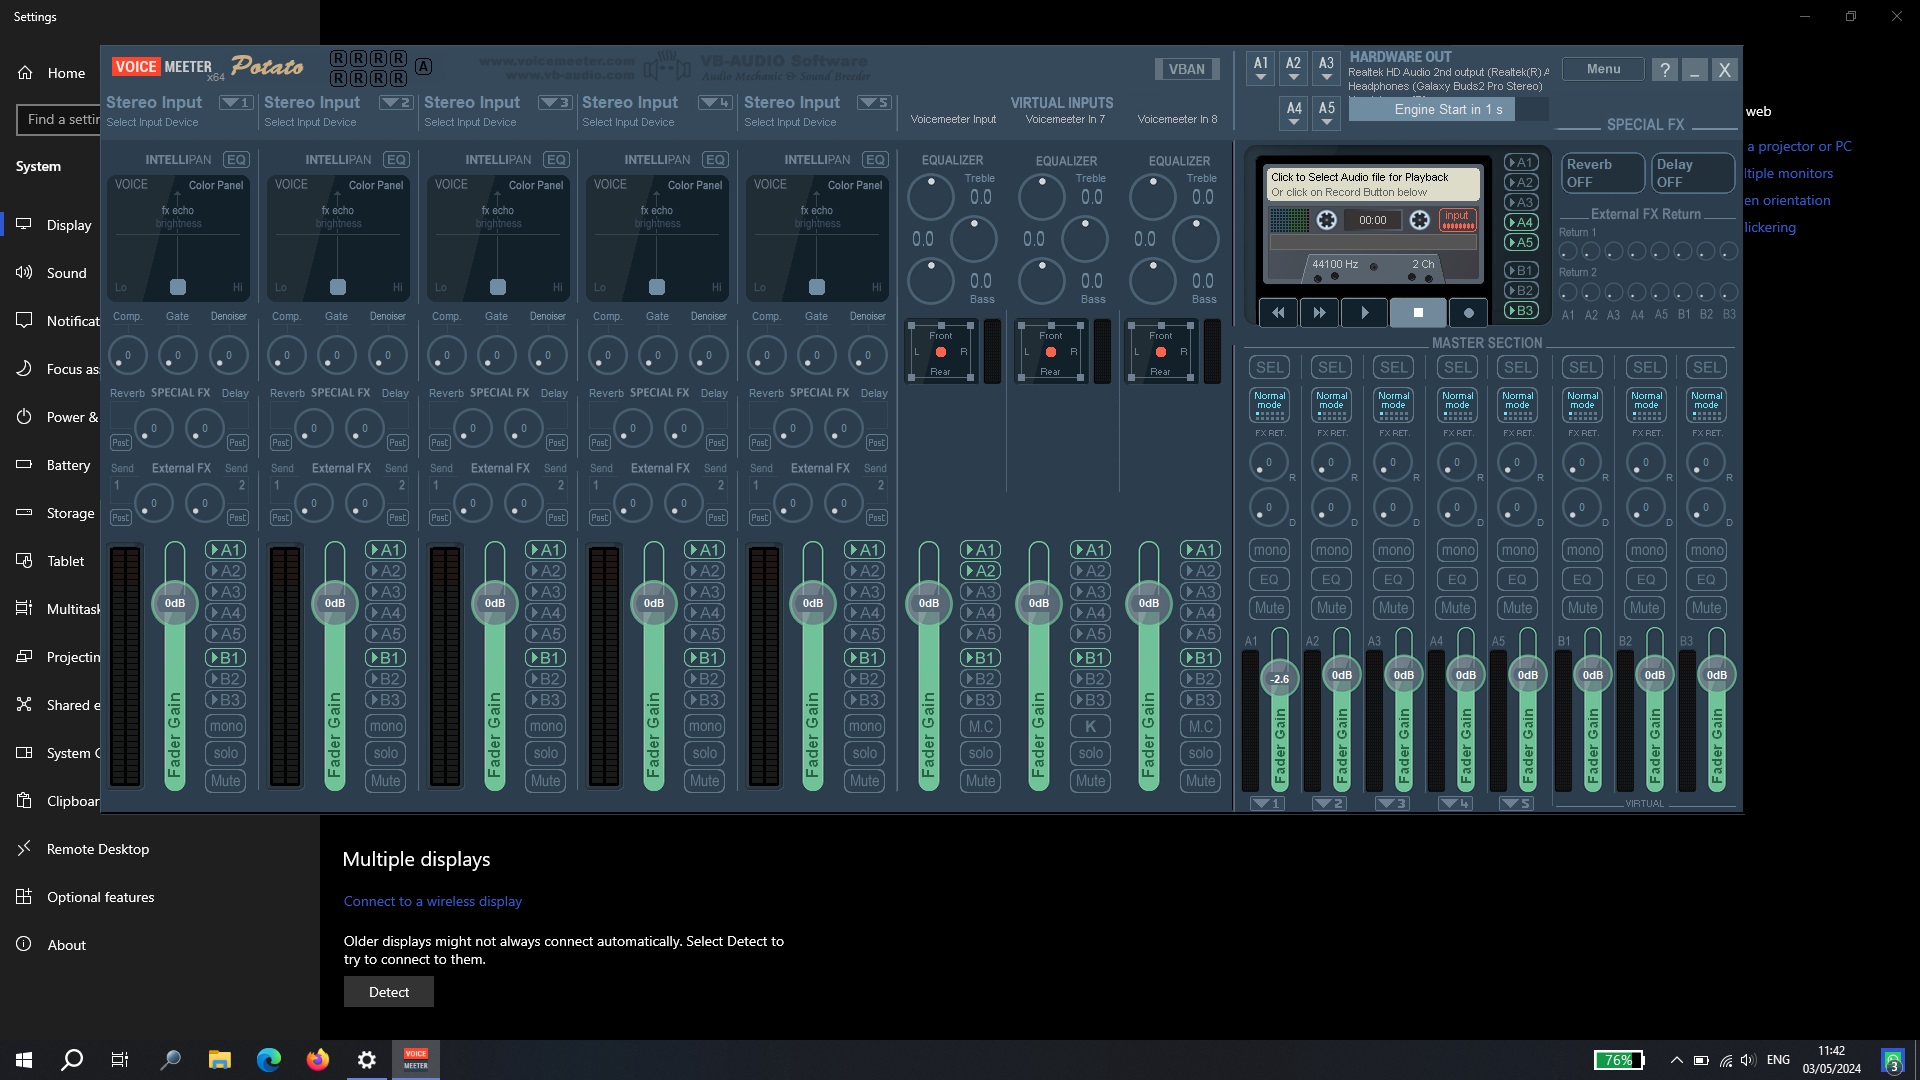Toggle EQ on master bus B1
The width and height of the screenshot is (1920, 1080).
pyautogui.click(x=1582, y=580)
